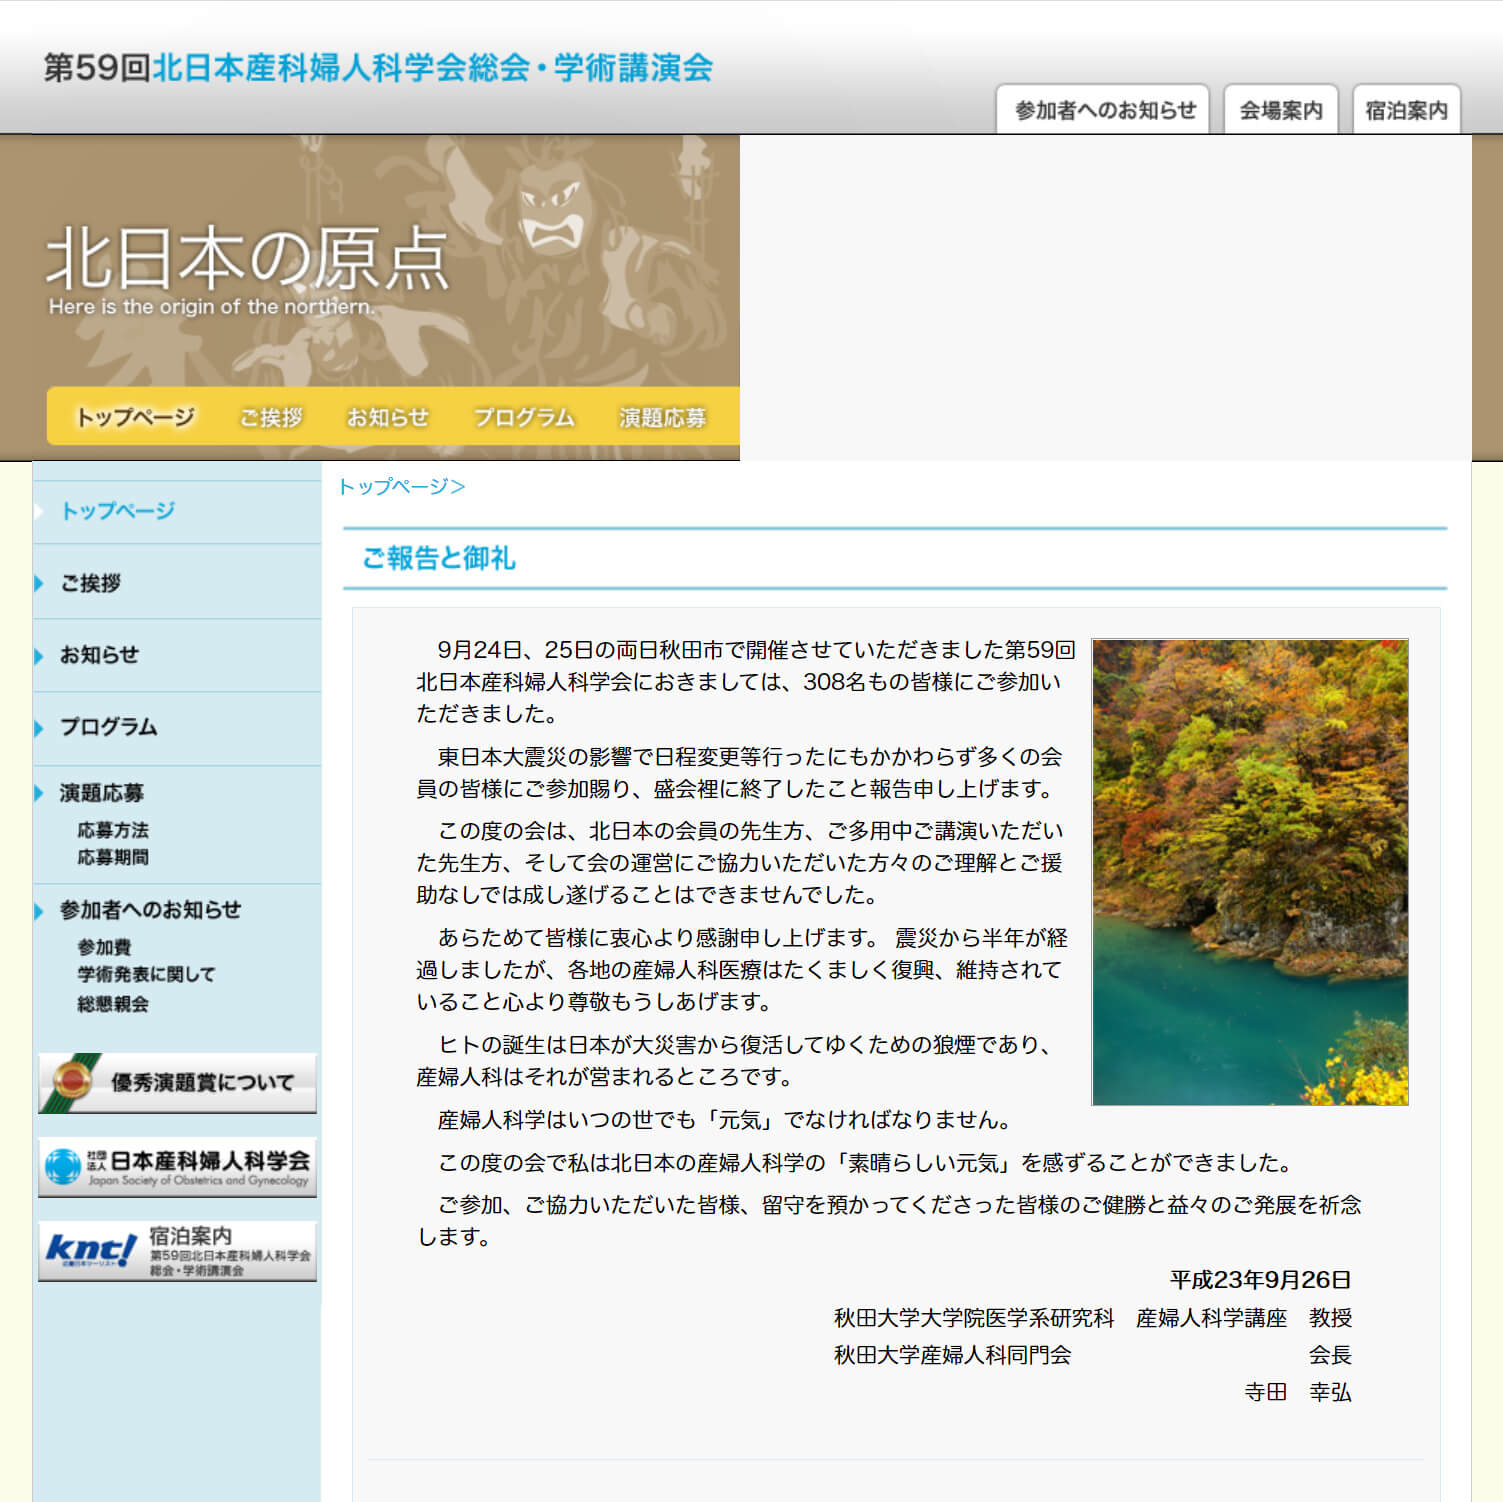Open the 参加費 sidebar sub-link

pos(104,946)
